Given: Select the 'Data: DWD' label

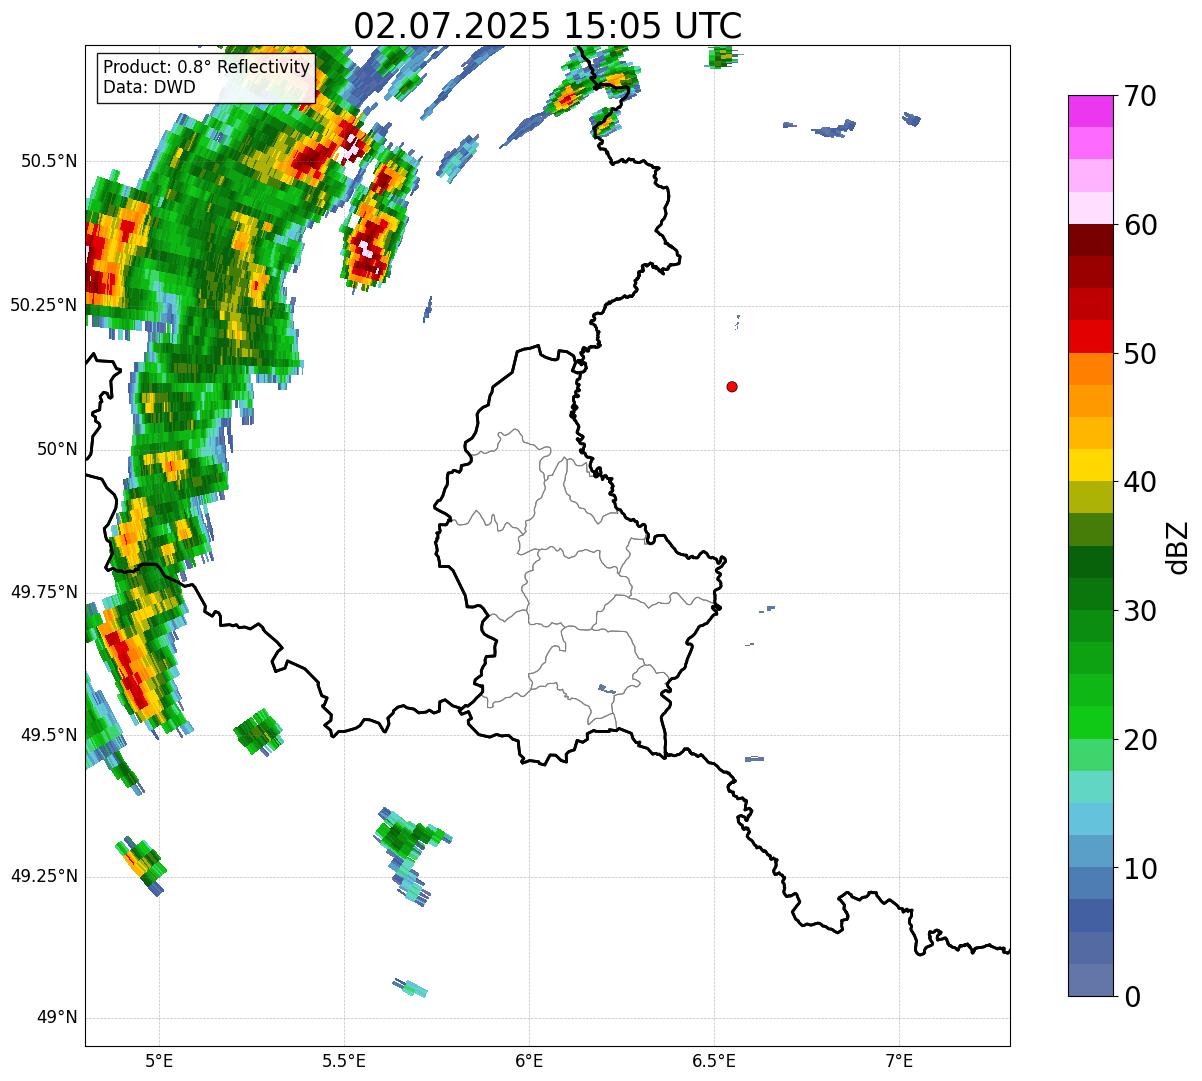Looking at the screenshot, I should pyautogui.click(x=149, y=87).
